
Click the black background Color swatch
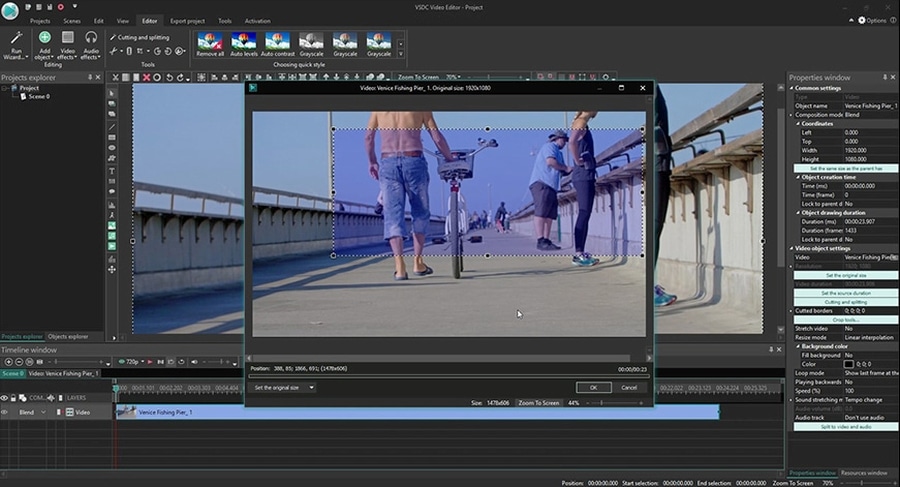(849, 364)
